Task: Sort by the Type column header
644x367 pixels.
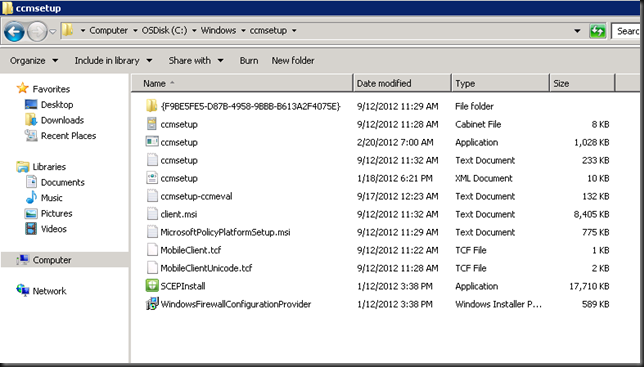Action: pyautogui.click(x=500, y=83)
